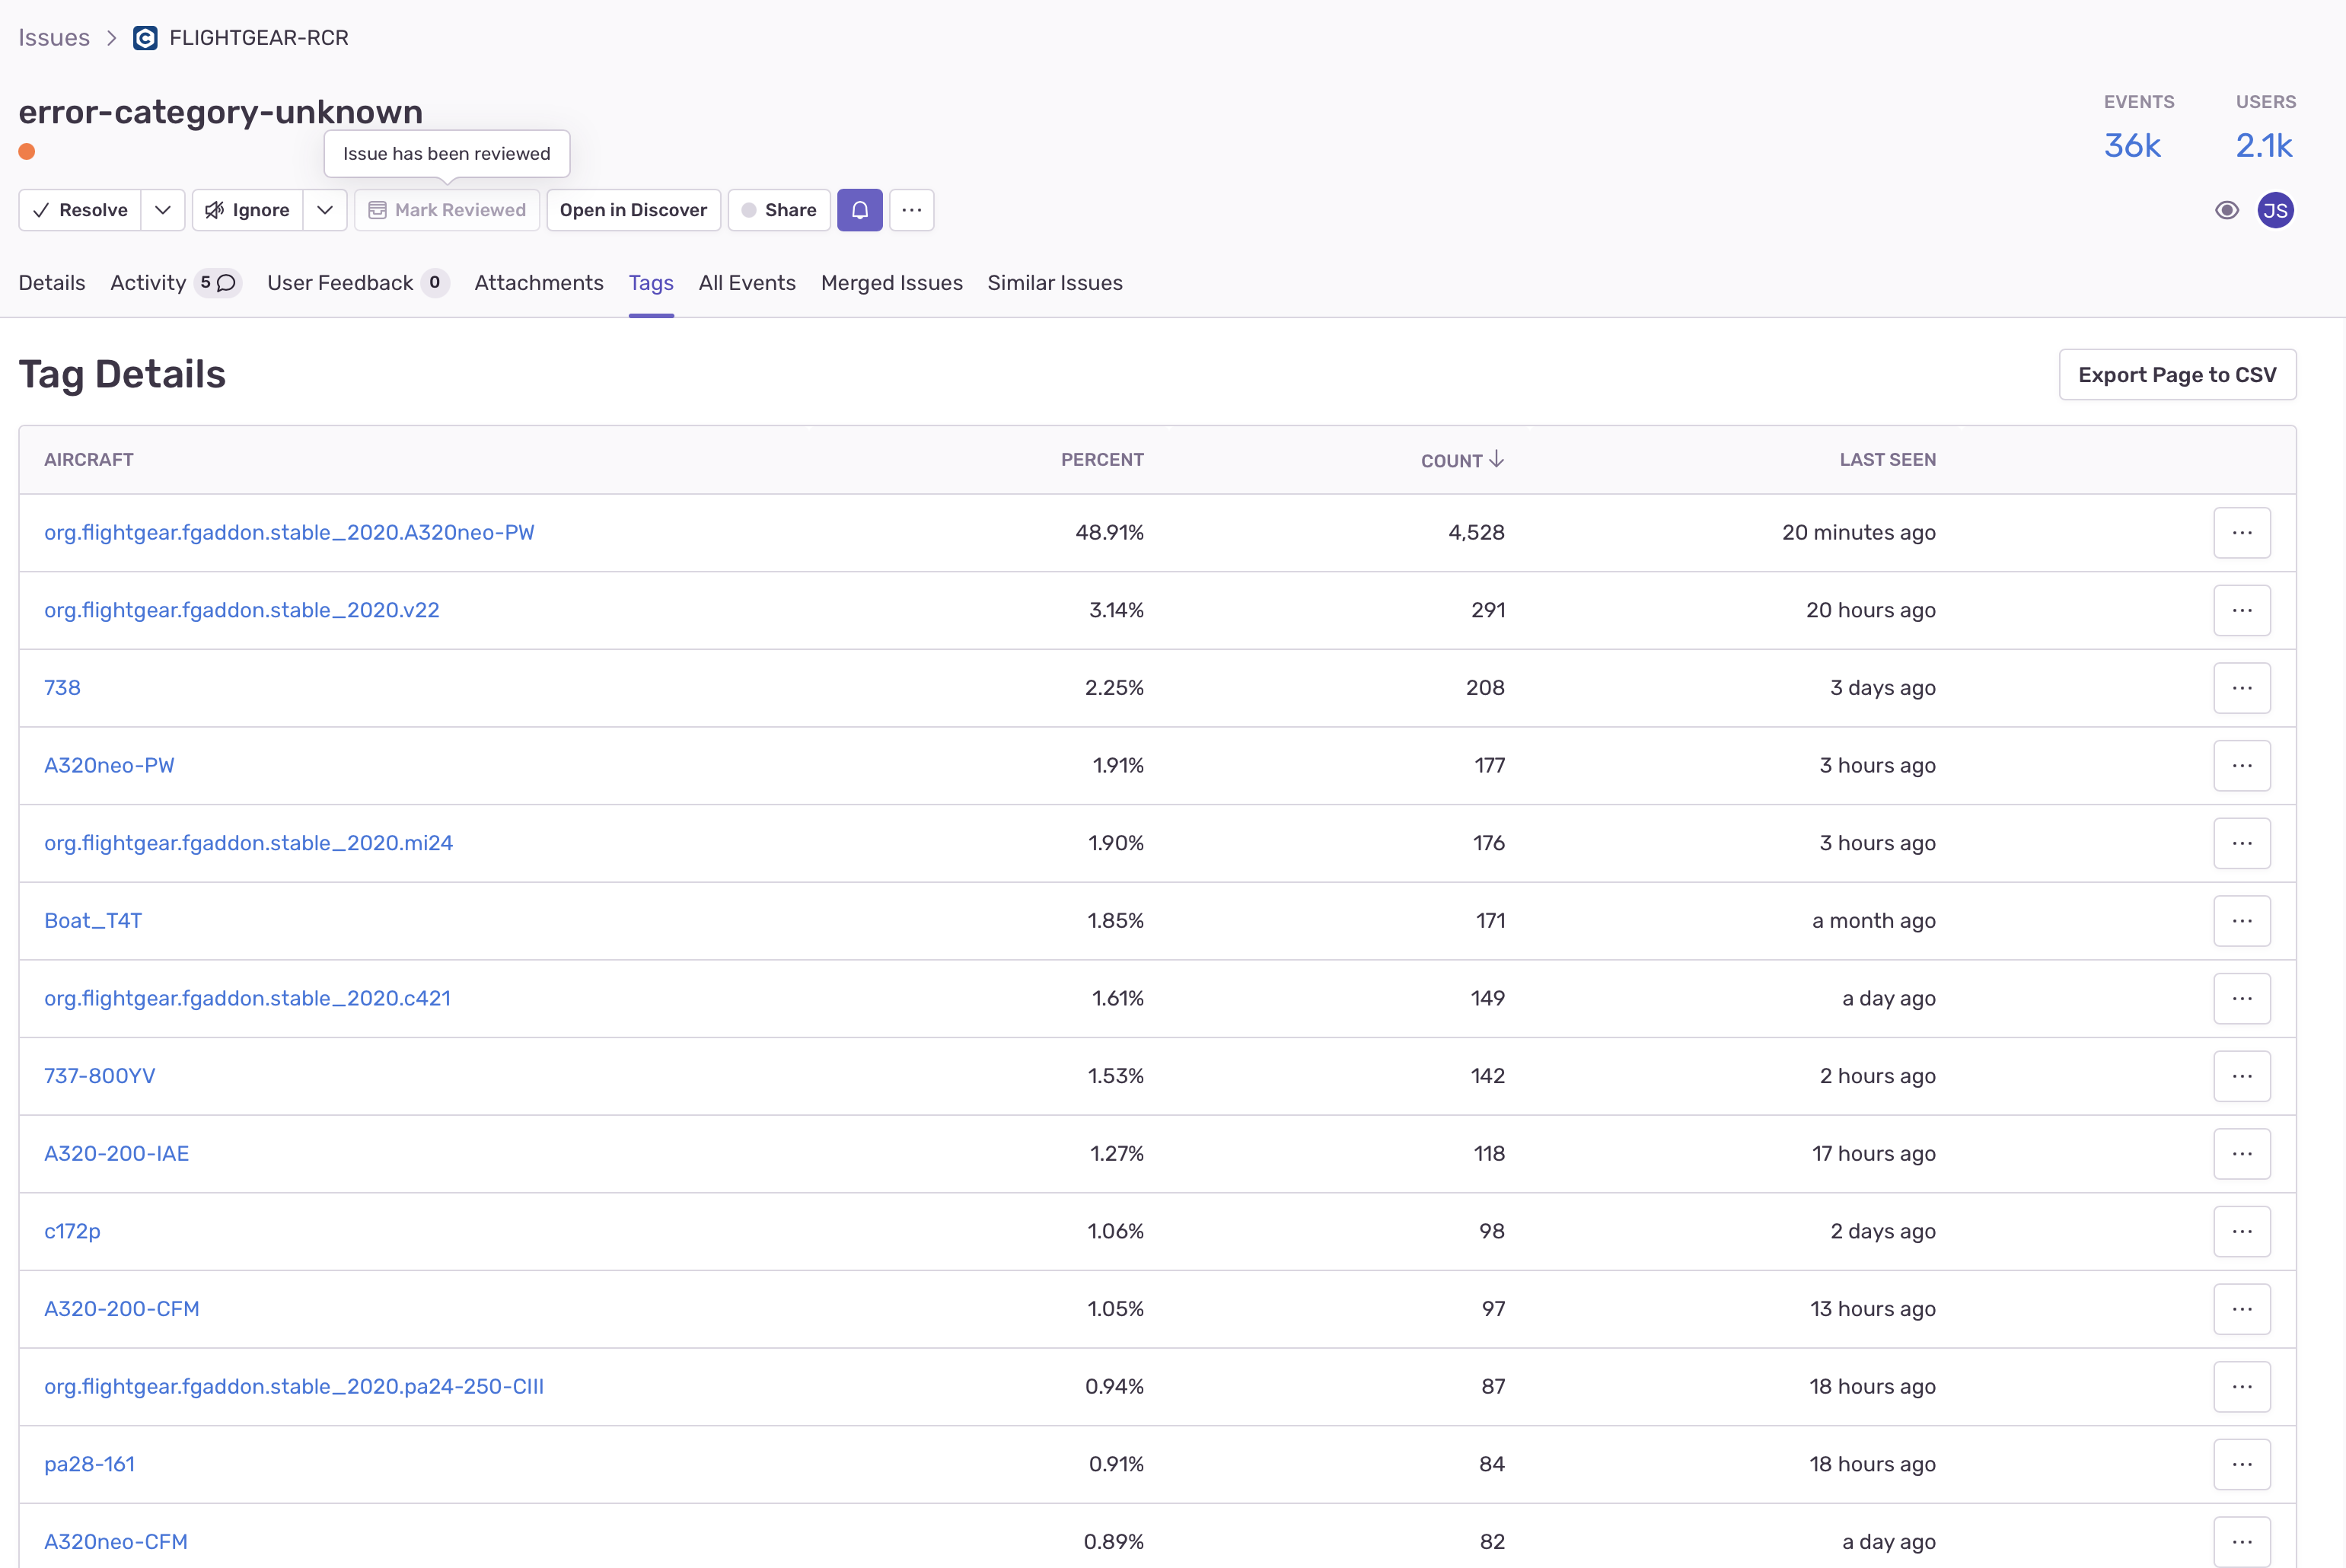
Task: Open the c172p tag link
Action: (72, 1231)
